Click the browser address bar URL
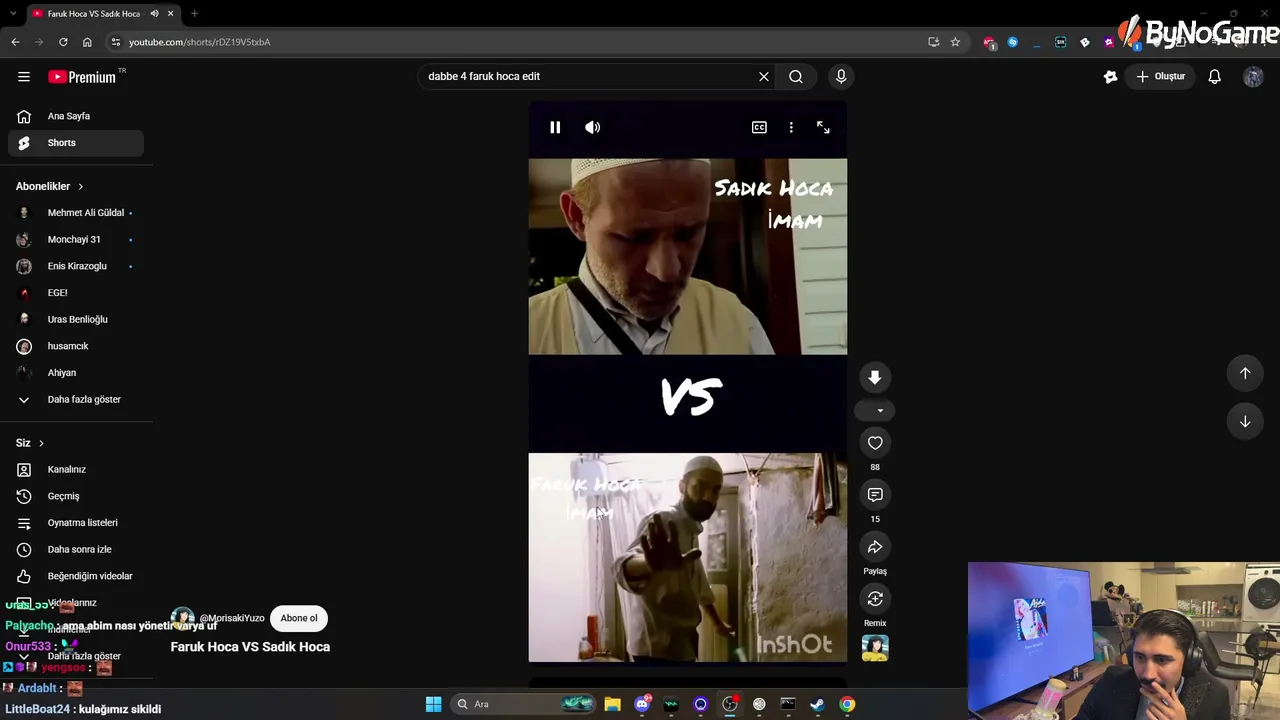This screenshot has width=1280, height=720. click(x=200, y=42)
